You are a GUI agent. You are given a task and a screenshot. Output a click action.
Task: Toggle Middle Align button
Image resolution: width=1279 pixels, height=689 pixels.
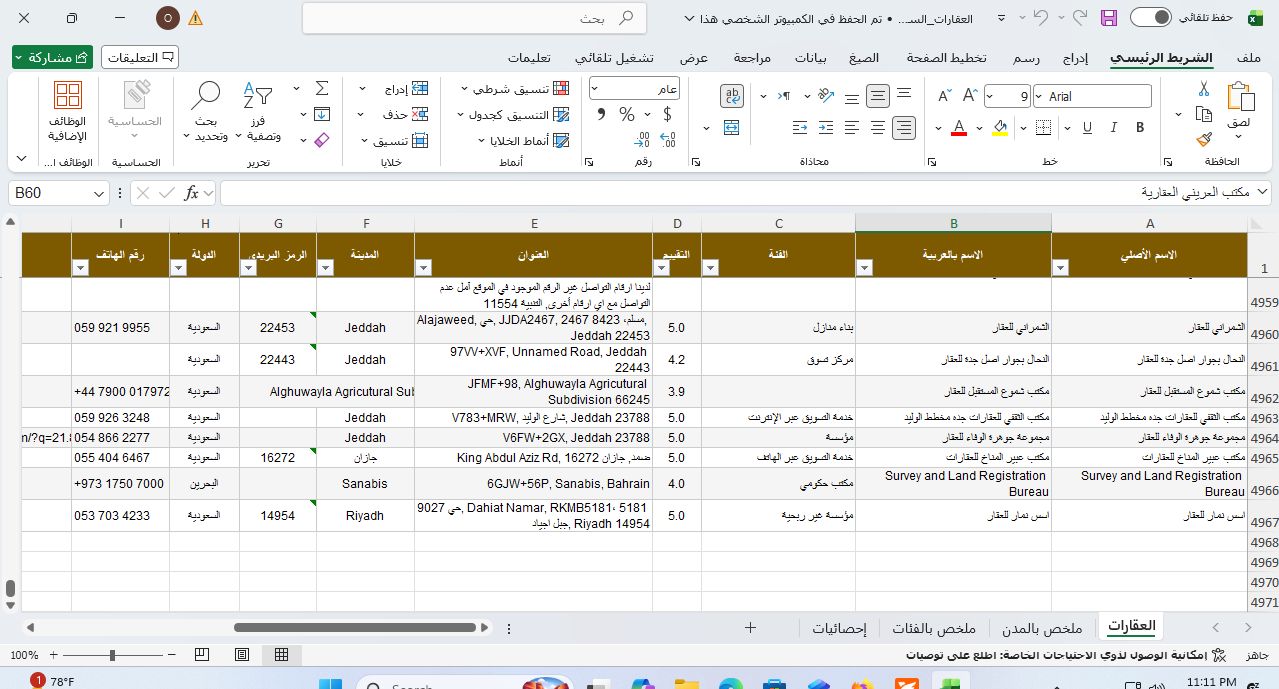[878, 96]
